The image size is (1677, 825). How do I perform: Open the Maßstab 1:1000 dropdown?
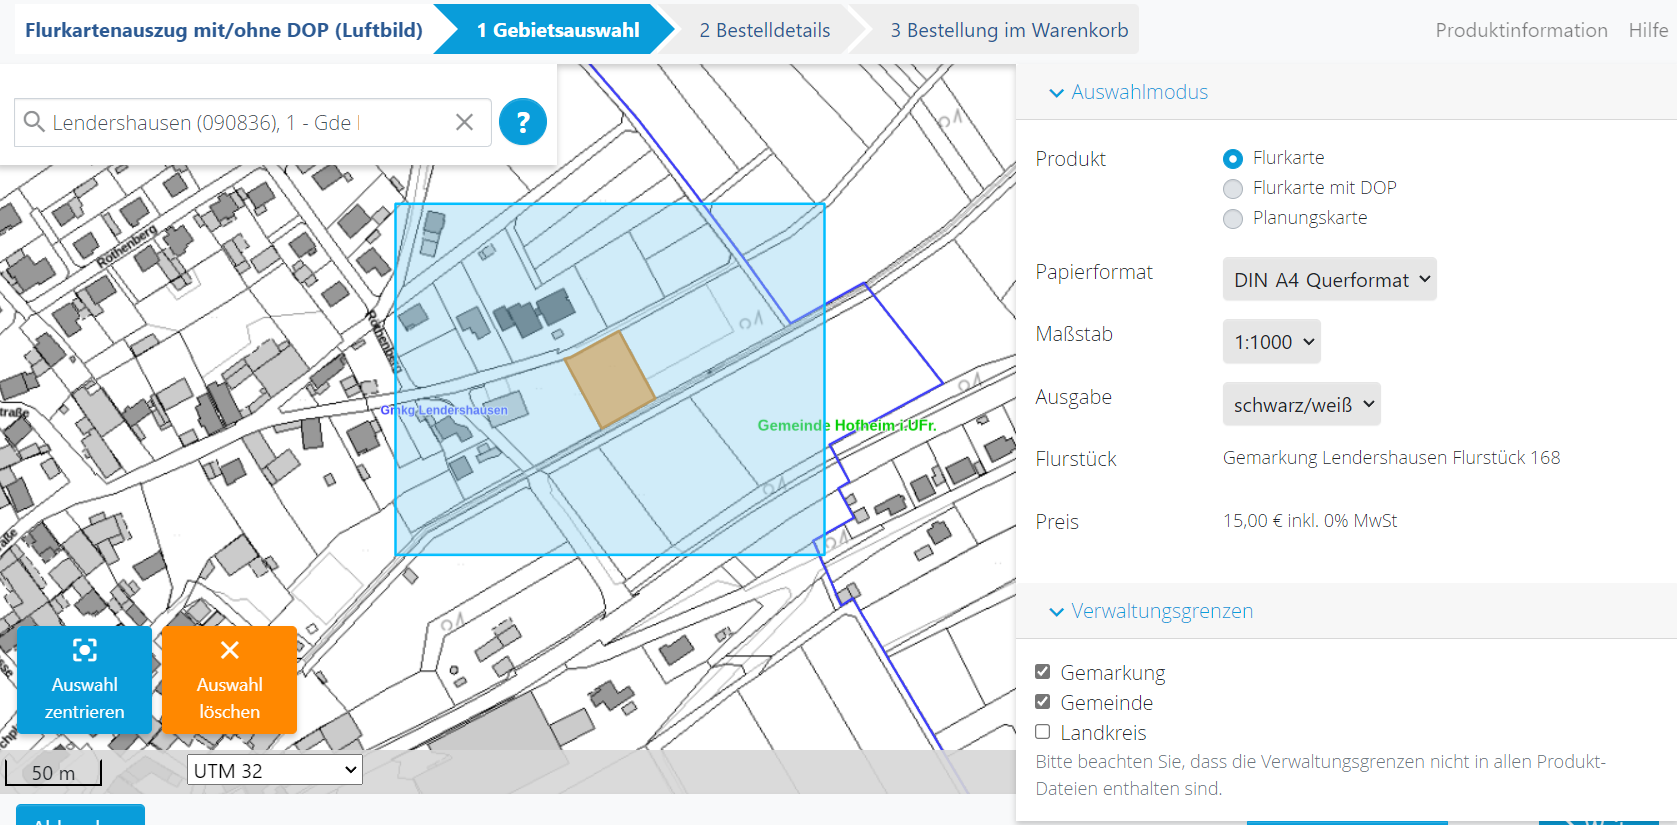(x=1271, y=342)
